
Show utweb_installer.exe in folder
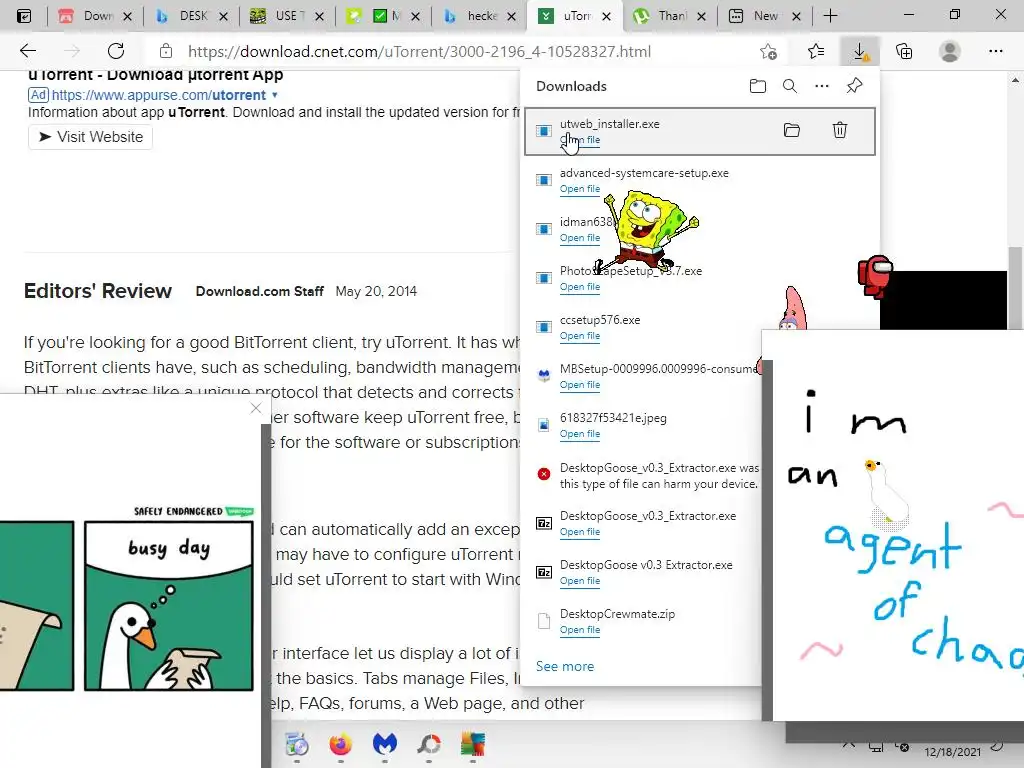(x=792, y=130)
